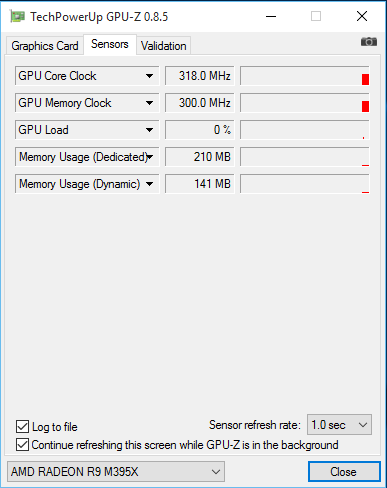387x488 pixels.
Task: Take a screenshot with the camera icon
Action: point(369,42)
